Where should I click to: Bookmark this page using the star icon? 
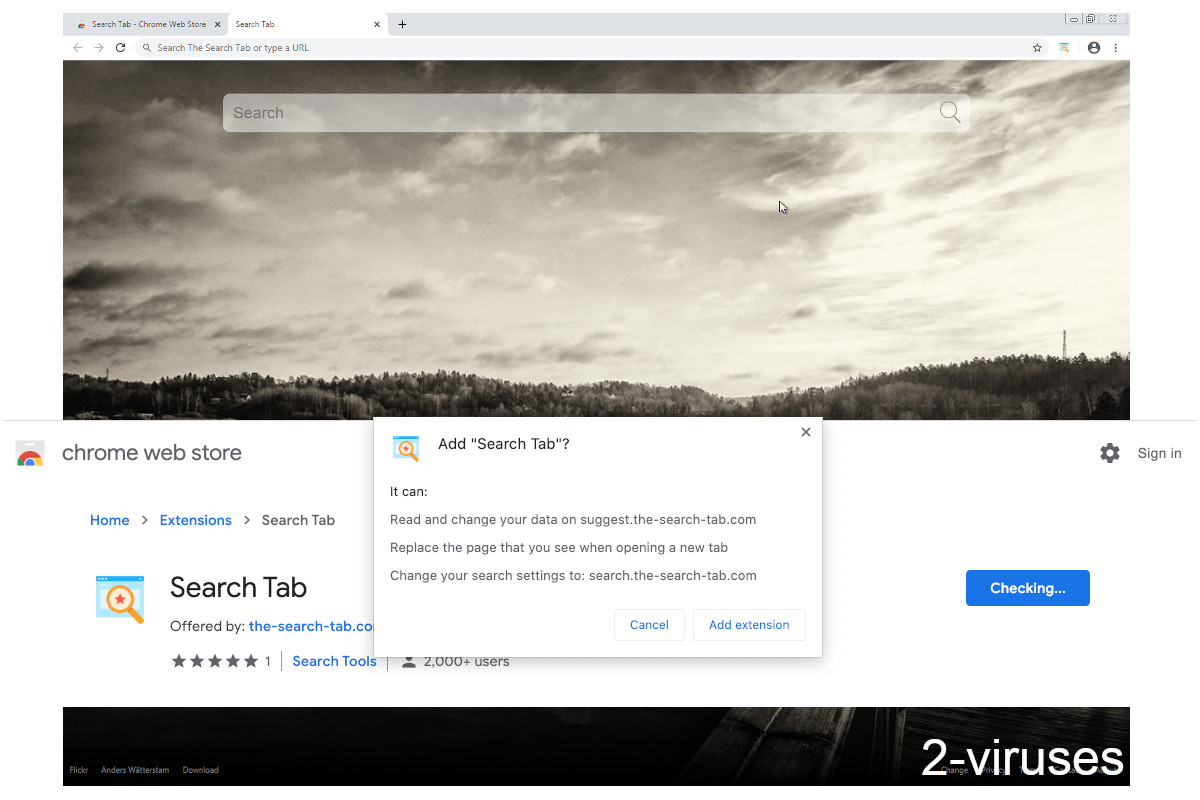coord(1037,47)
